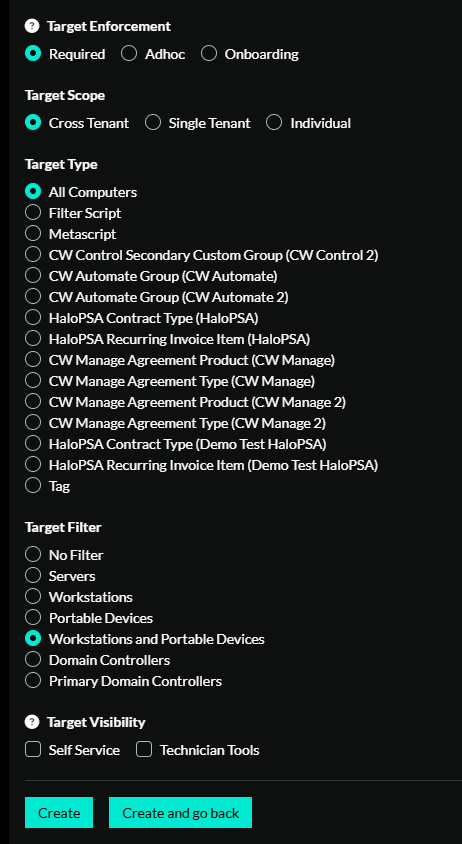Click the Target Visibility help icon
The height and width of the screenshot is (844, 462).
coord(32,722)
